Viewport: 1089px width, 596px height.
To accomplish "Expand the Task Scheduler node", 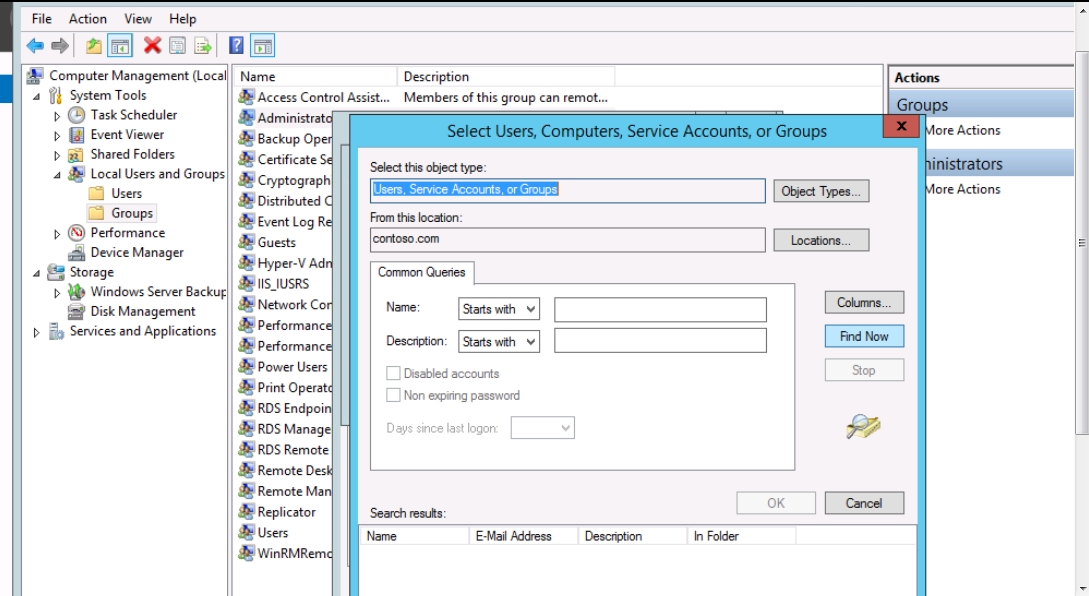I will coord(57,116).
